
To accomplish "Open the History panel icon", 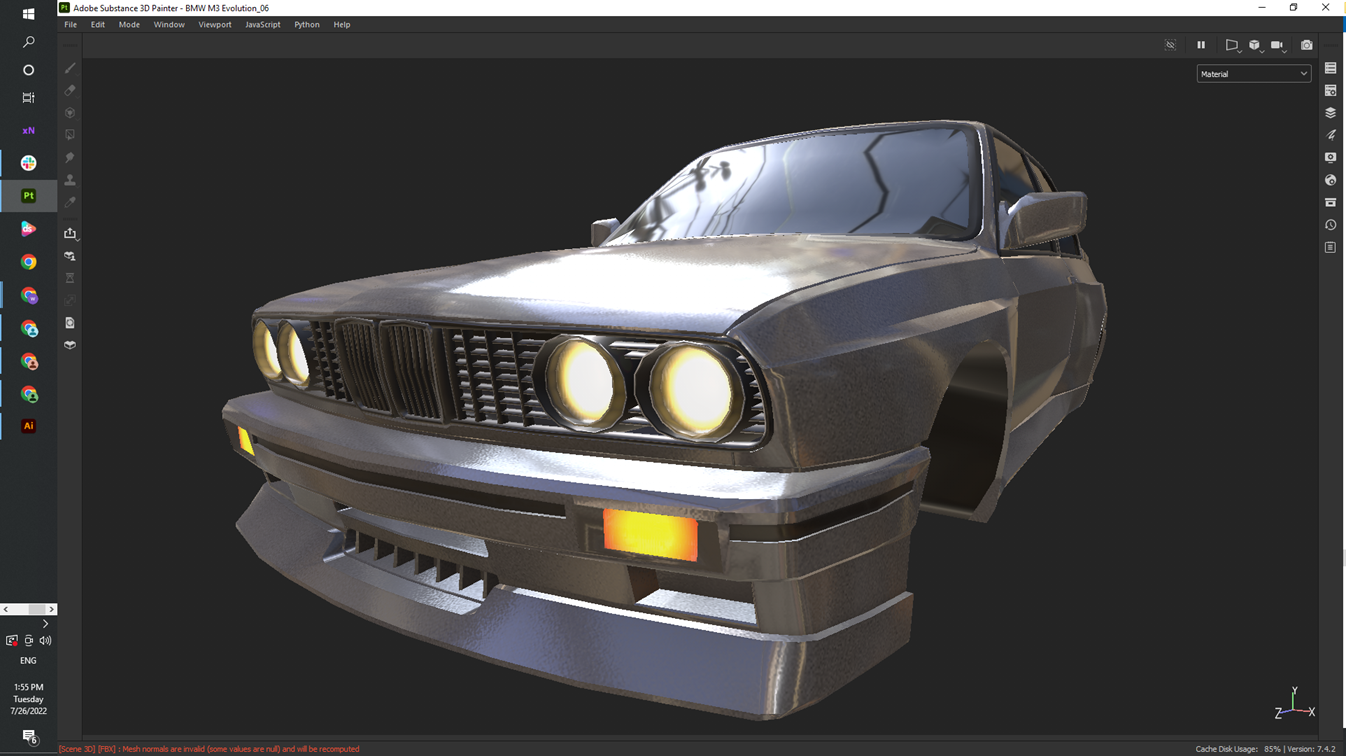I will [1330, 225].
